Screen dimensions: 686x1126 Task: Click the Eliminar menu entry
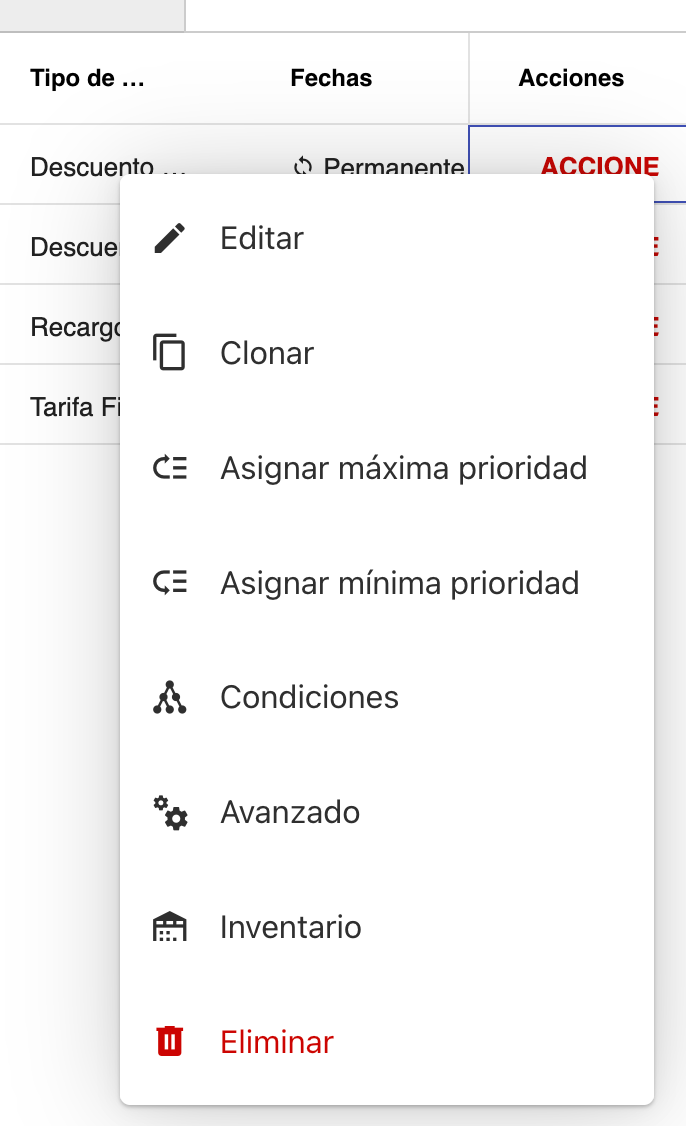tap(275, 1041)
